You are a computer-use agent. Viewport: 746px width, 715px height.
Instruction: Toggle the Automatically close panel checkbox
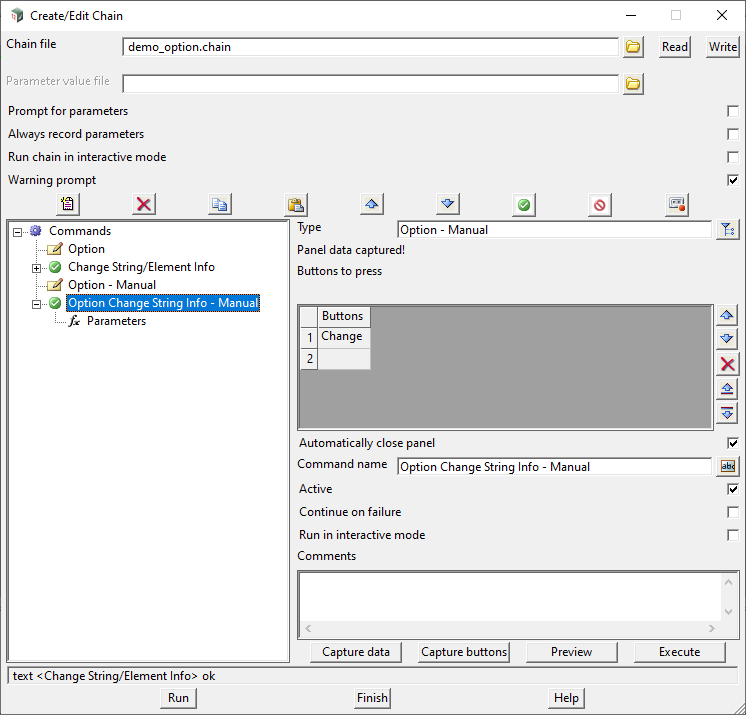[x=733, y=443]
